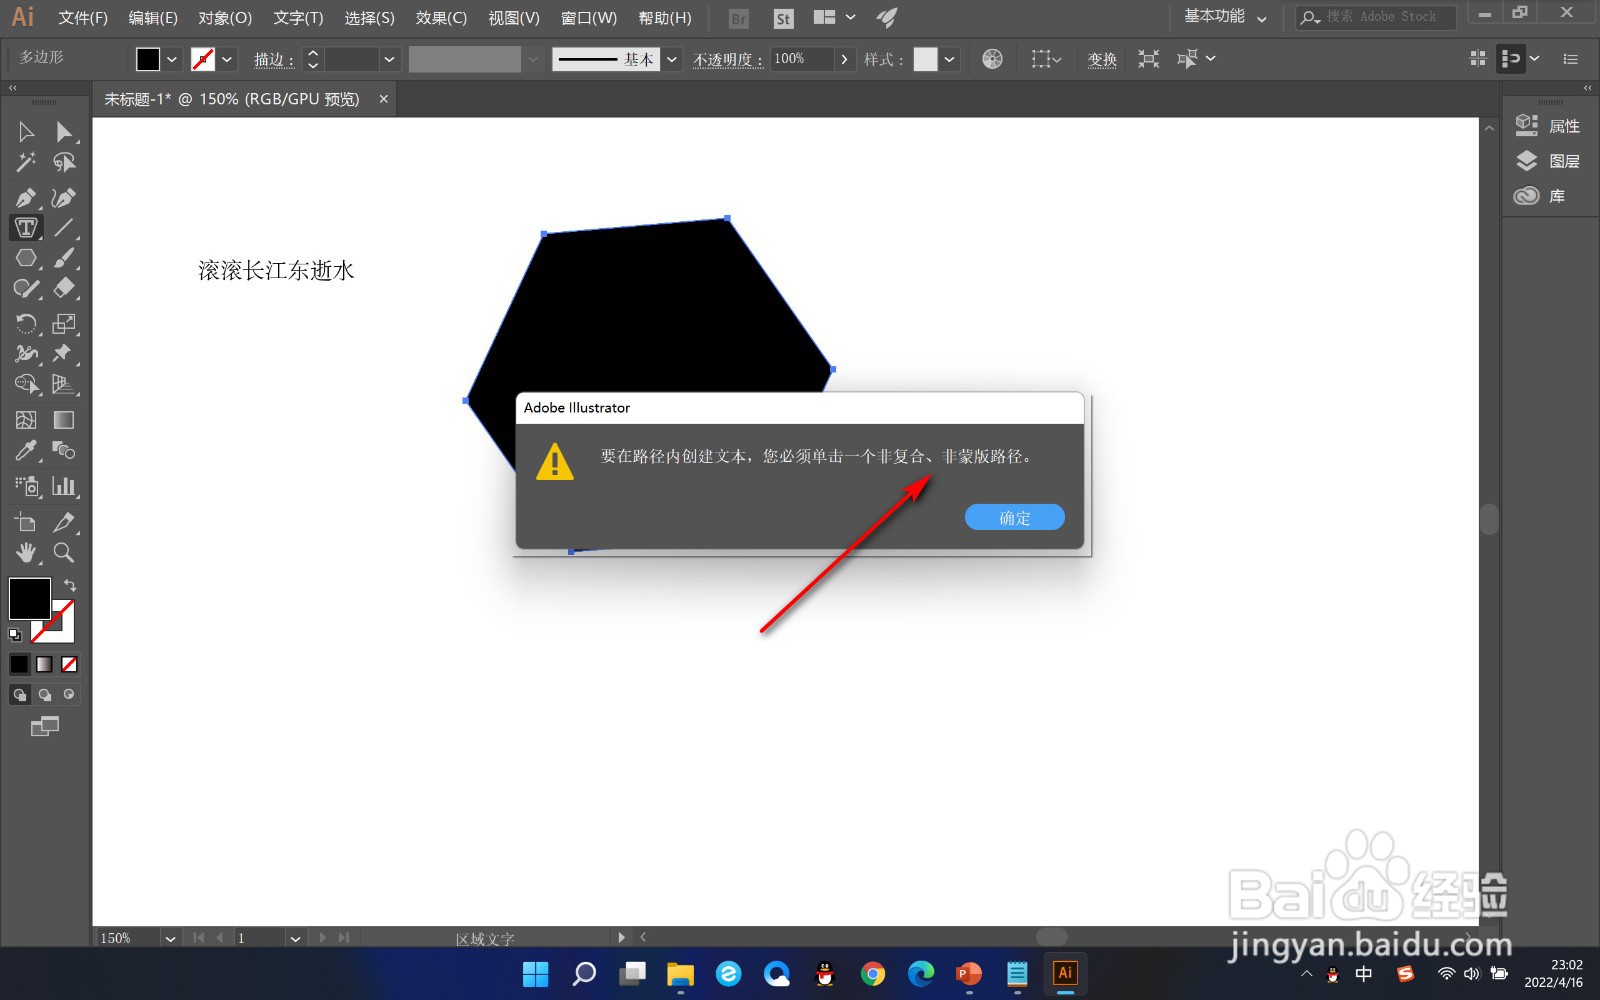Reset default fill and stroke
This screenshot has width=1600, height=1000.
click(x=15, y=635)
